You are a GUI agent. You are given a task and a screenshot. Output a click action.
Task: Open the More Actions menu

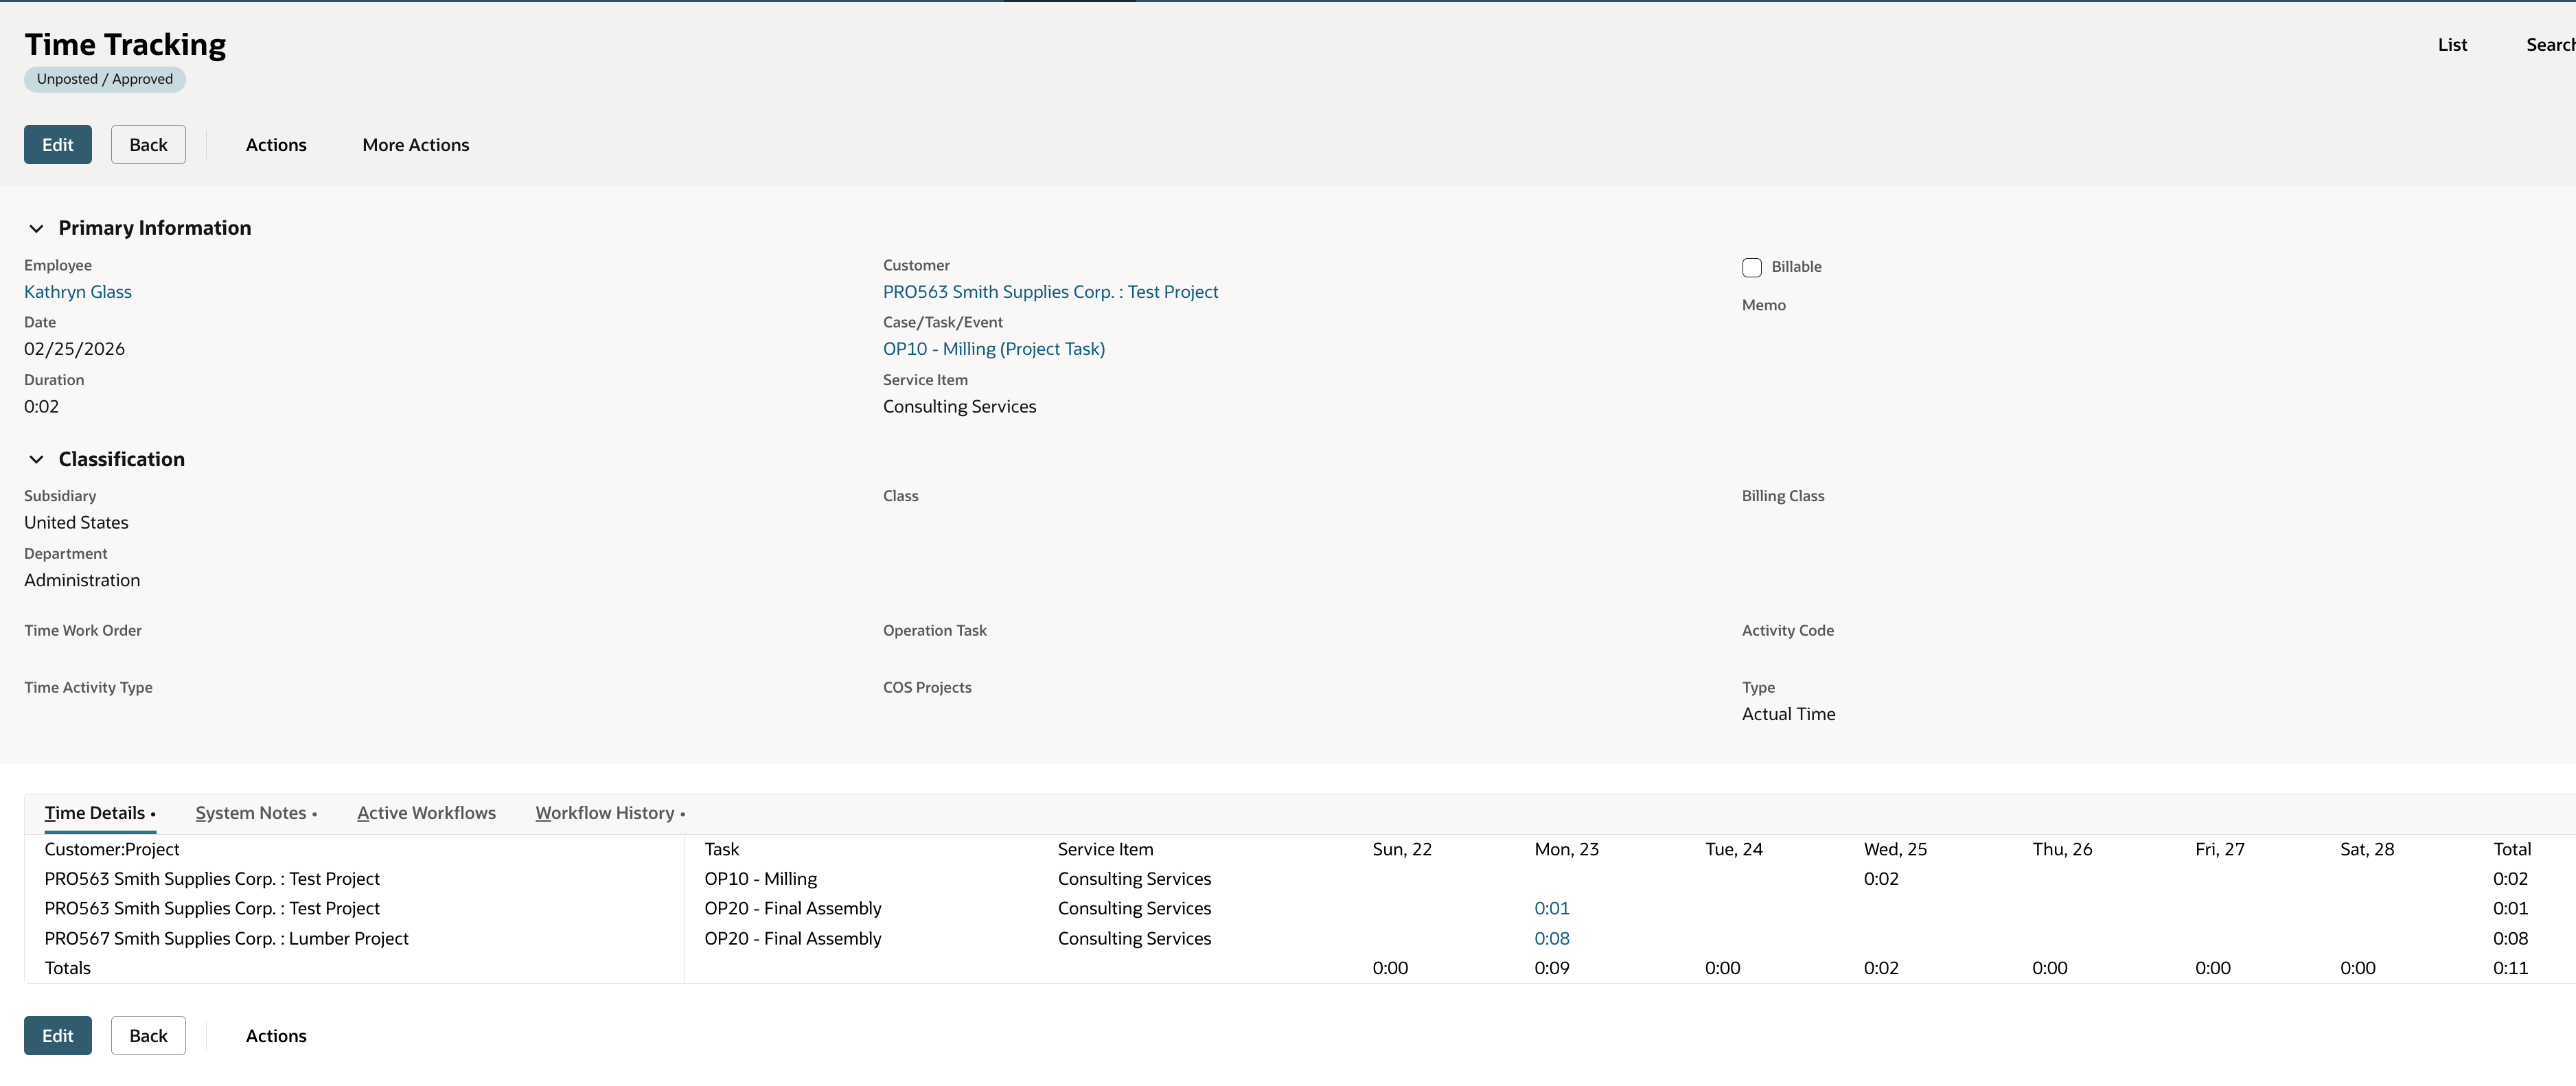[x=415, y=145]
